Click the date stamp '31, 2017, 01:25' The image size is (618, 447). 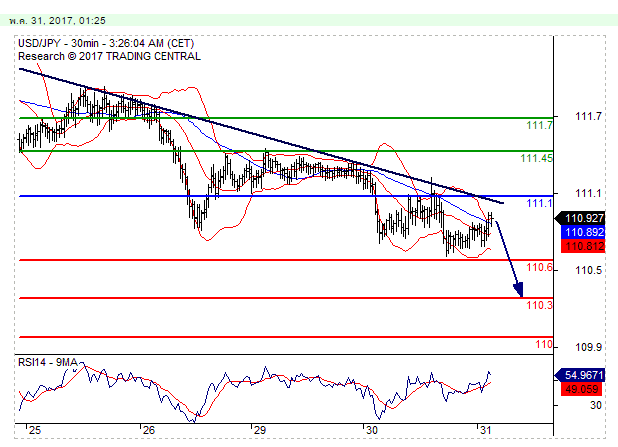(68, 20)
